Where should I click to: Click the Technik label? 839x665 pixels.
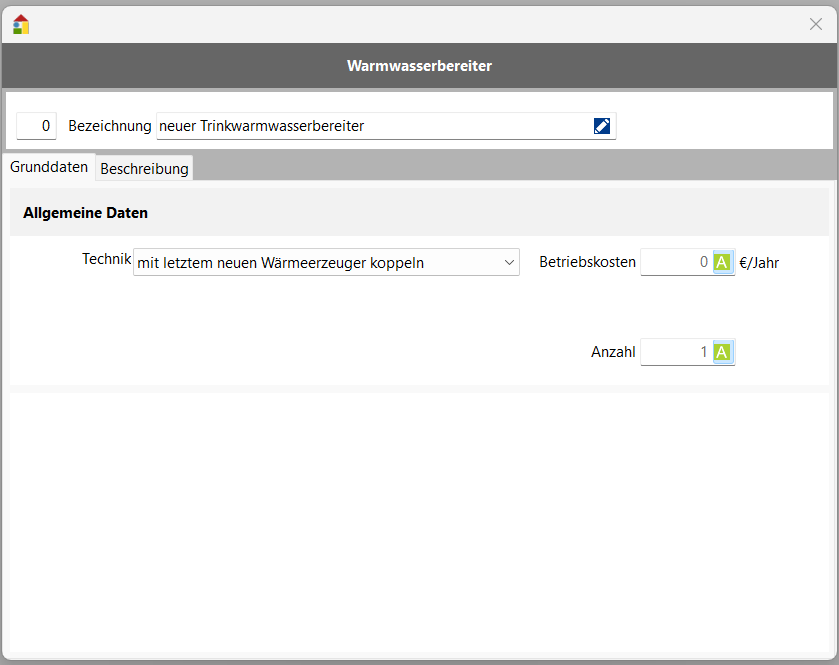coord(106,259)
